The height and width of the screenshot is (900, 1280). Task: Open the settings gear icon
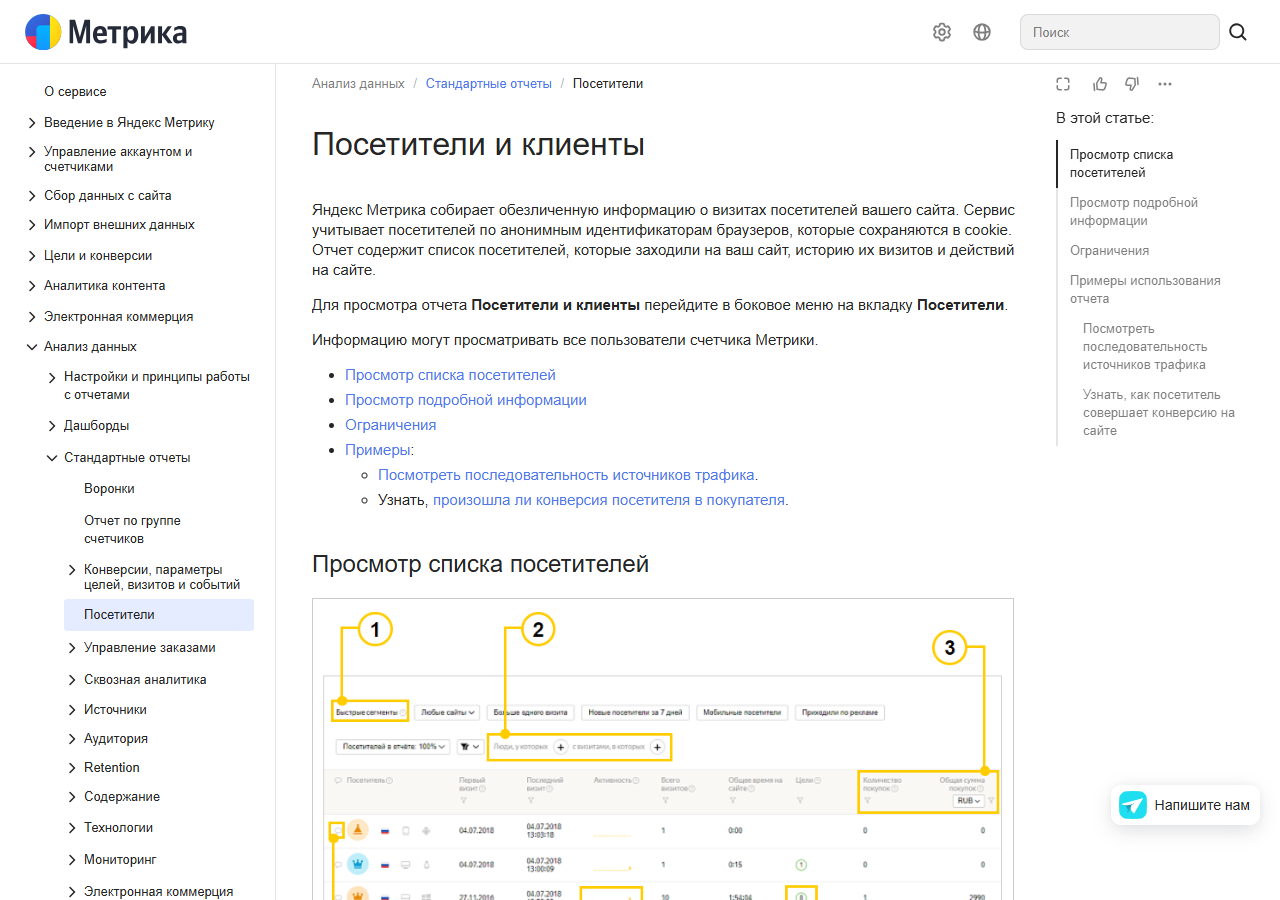pyautogui.click(x=942, y=32)
